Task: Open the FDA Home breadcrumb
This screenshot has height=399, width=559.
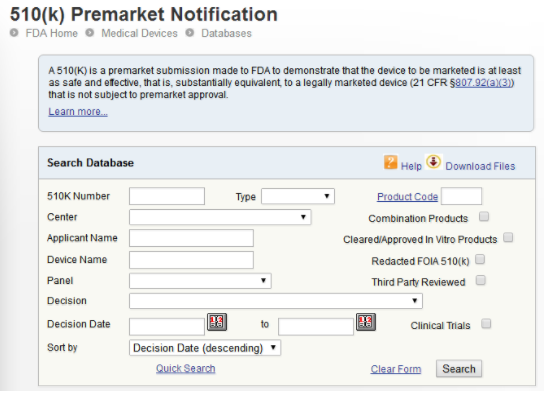Action: pyautogui.click(x=52, y=33)
